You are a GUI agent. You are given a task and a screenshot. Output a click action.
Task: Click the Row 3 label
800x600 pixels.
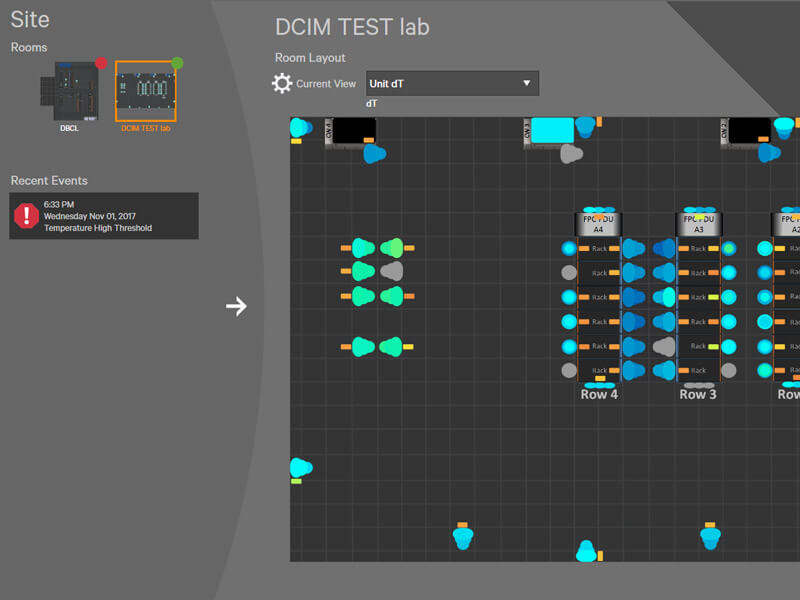pyautogui.click(x=698, y=394)
